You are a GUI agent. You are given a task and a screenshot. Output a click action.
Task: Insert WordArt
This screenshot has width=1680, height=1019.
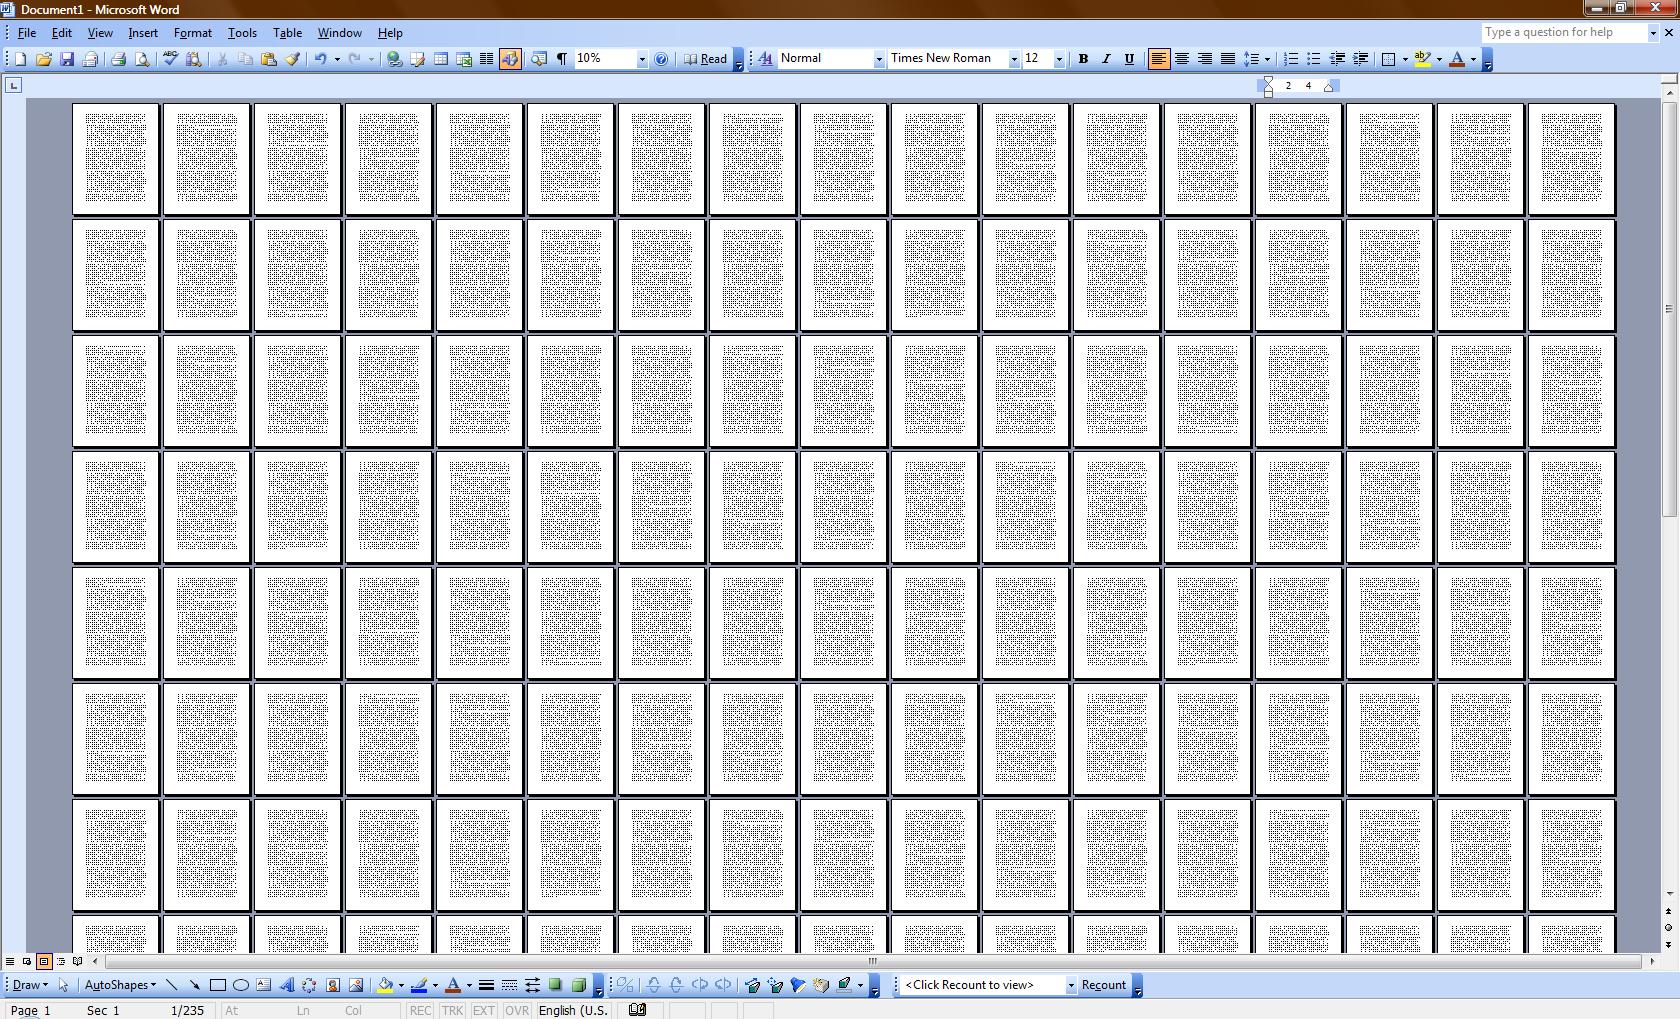coord(286,985)
